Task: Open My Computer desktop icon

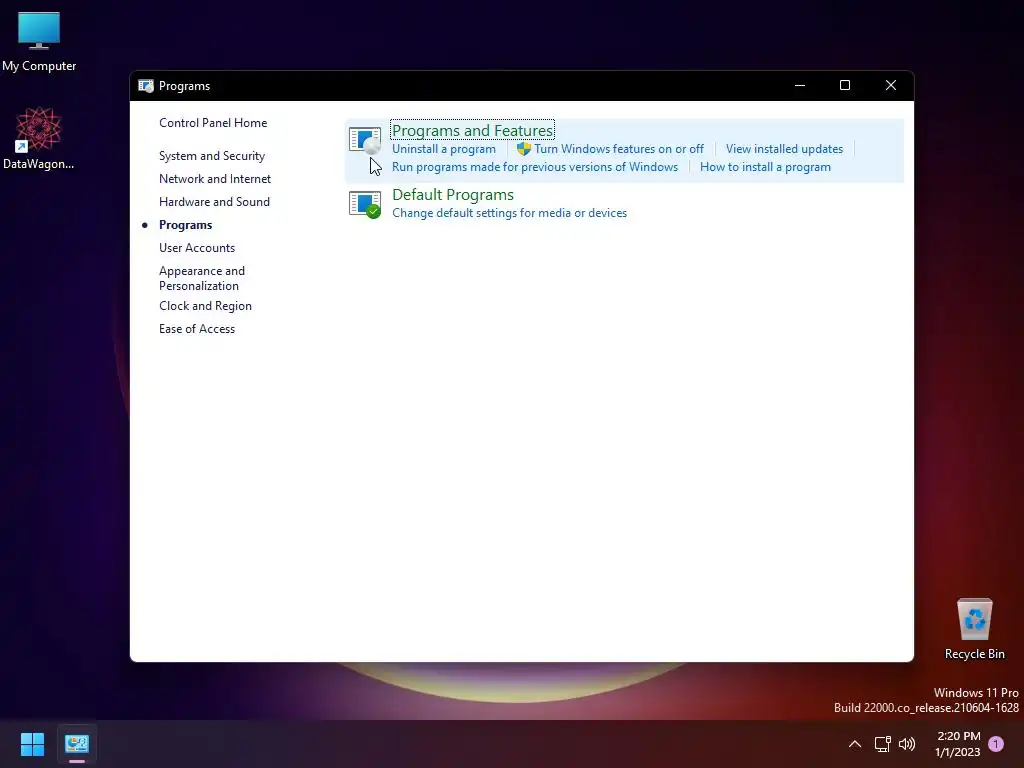Action: click(39, 42)
